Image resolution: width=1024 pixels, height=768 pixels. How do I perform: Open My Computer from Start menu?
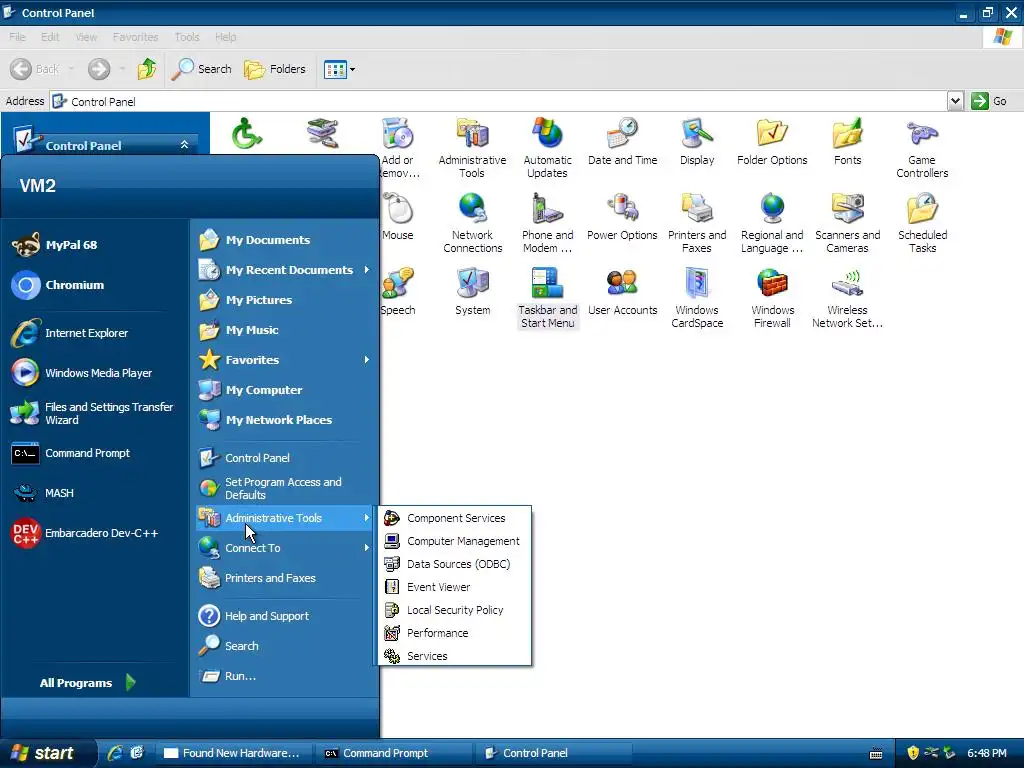click(x=285, y=390)
